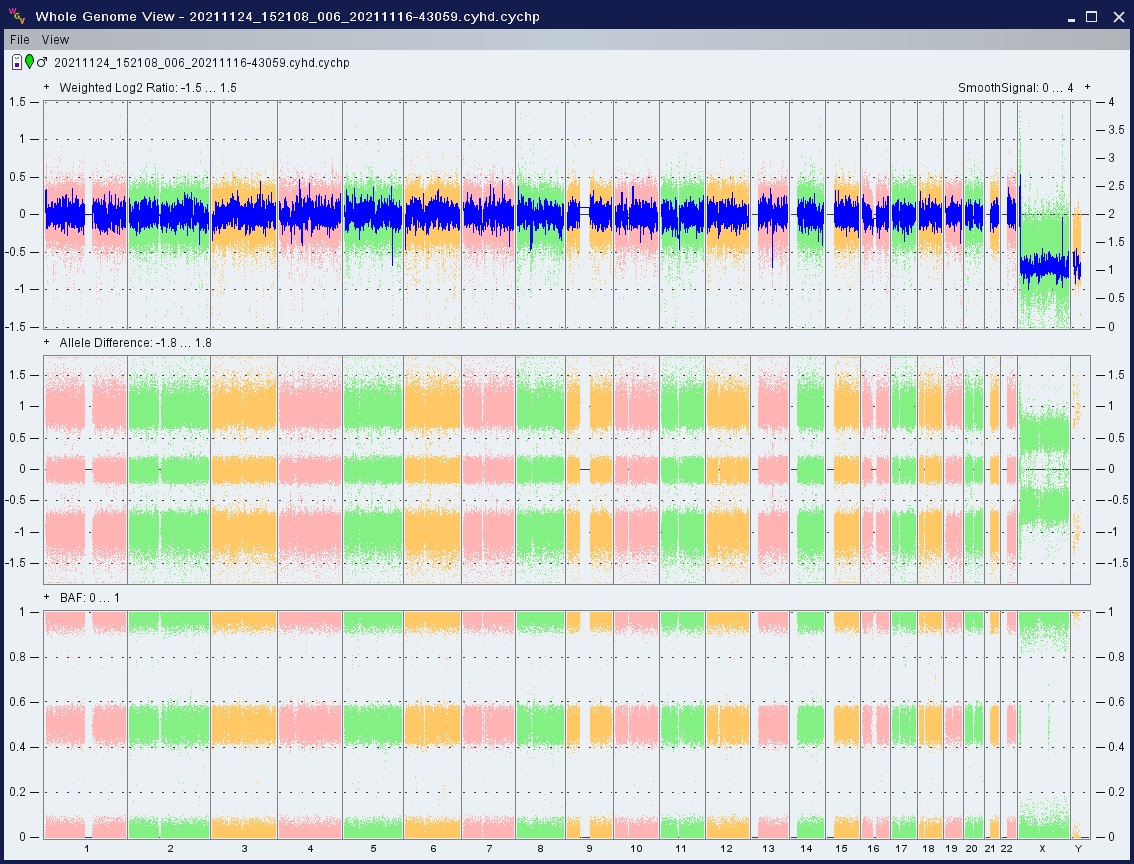
Task: Click the male gender symbol icon
Action: [42, 63]
